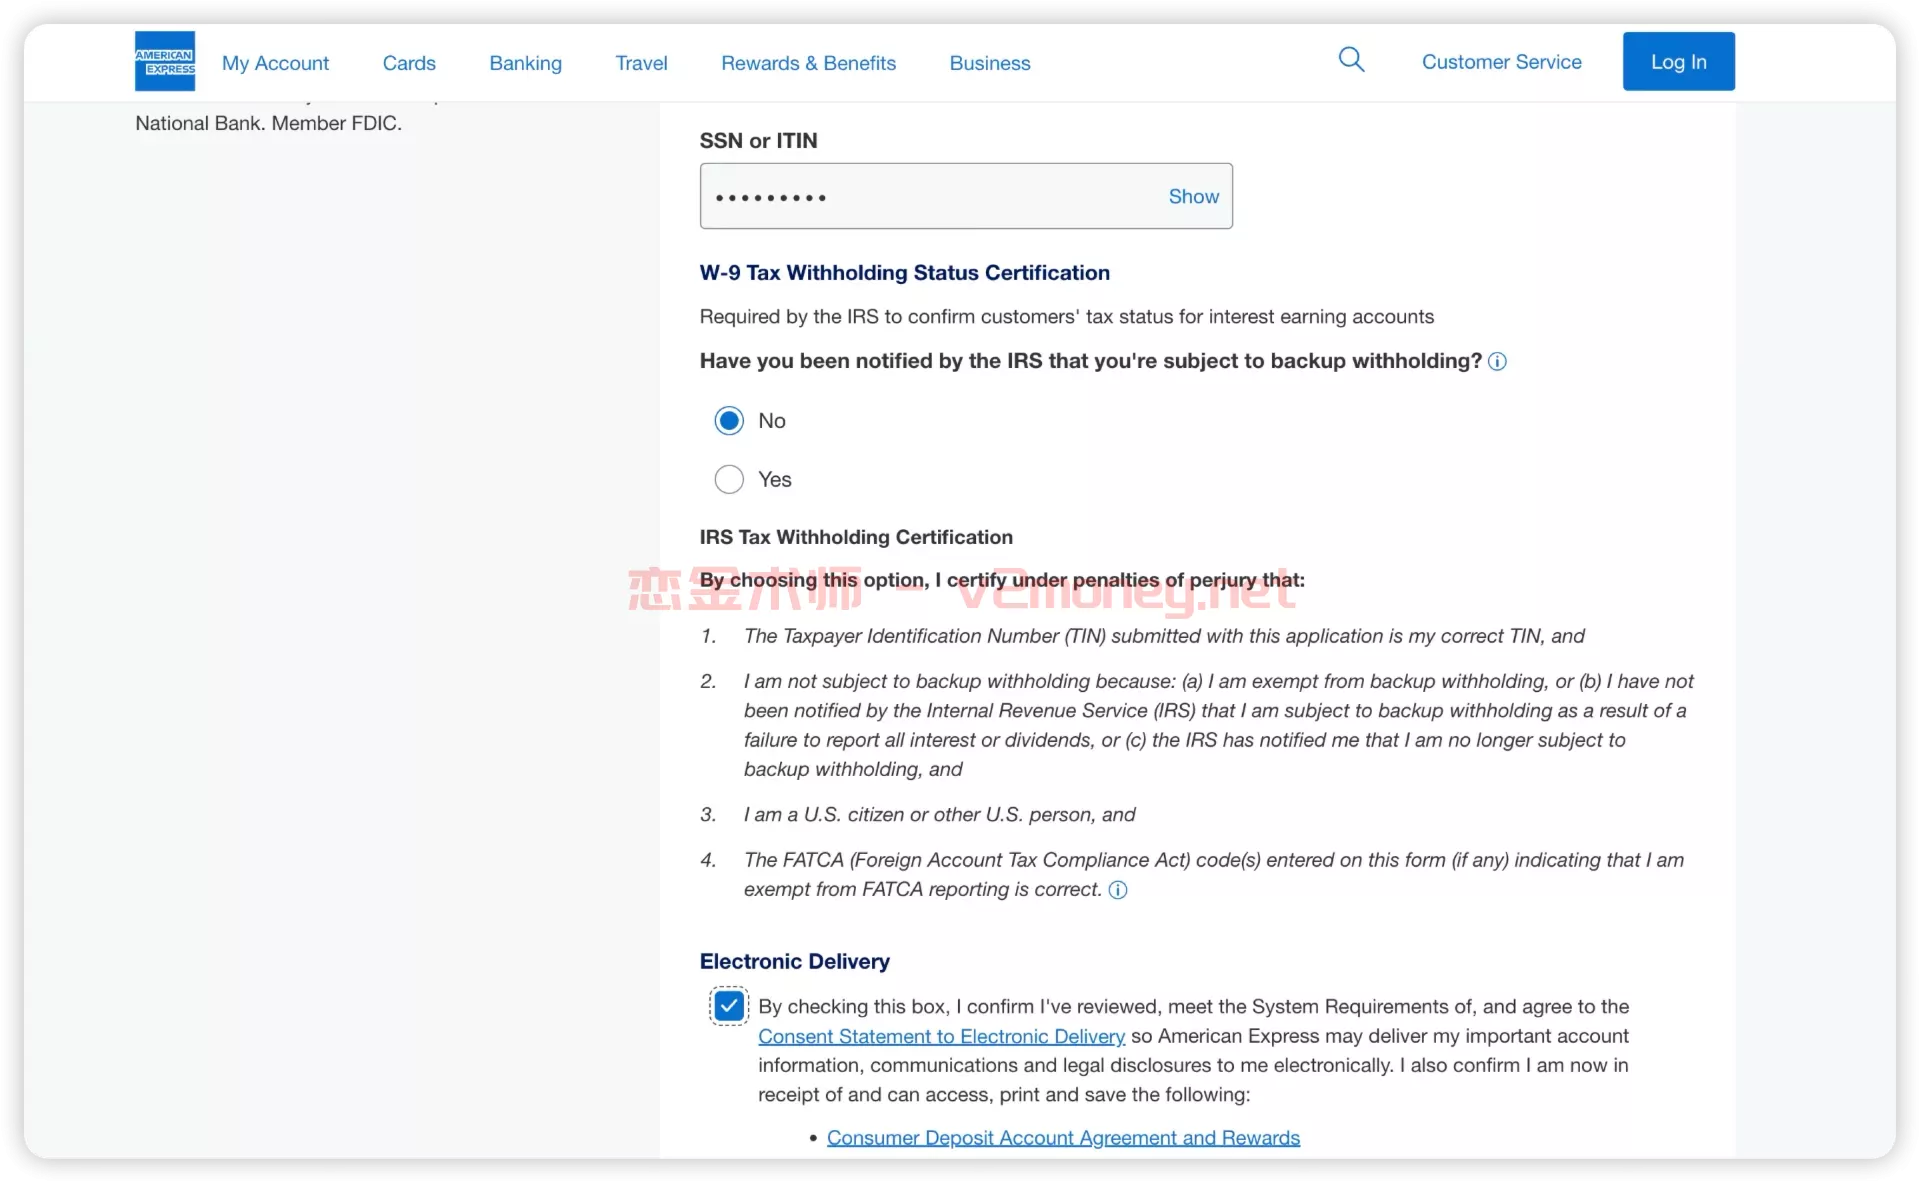Click the 'Electronic Delivery' heading

794,962
